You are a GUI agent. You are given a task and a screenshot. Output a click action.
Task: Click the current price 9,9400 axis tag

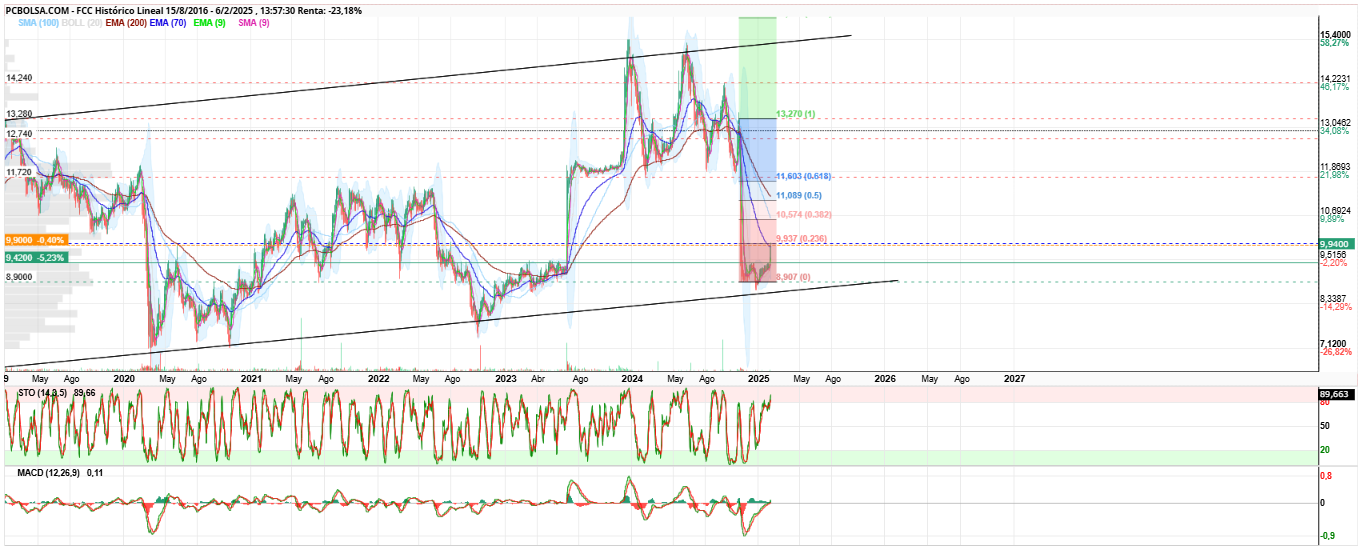click(1336, 243)
